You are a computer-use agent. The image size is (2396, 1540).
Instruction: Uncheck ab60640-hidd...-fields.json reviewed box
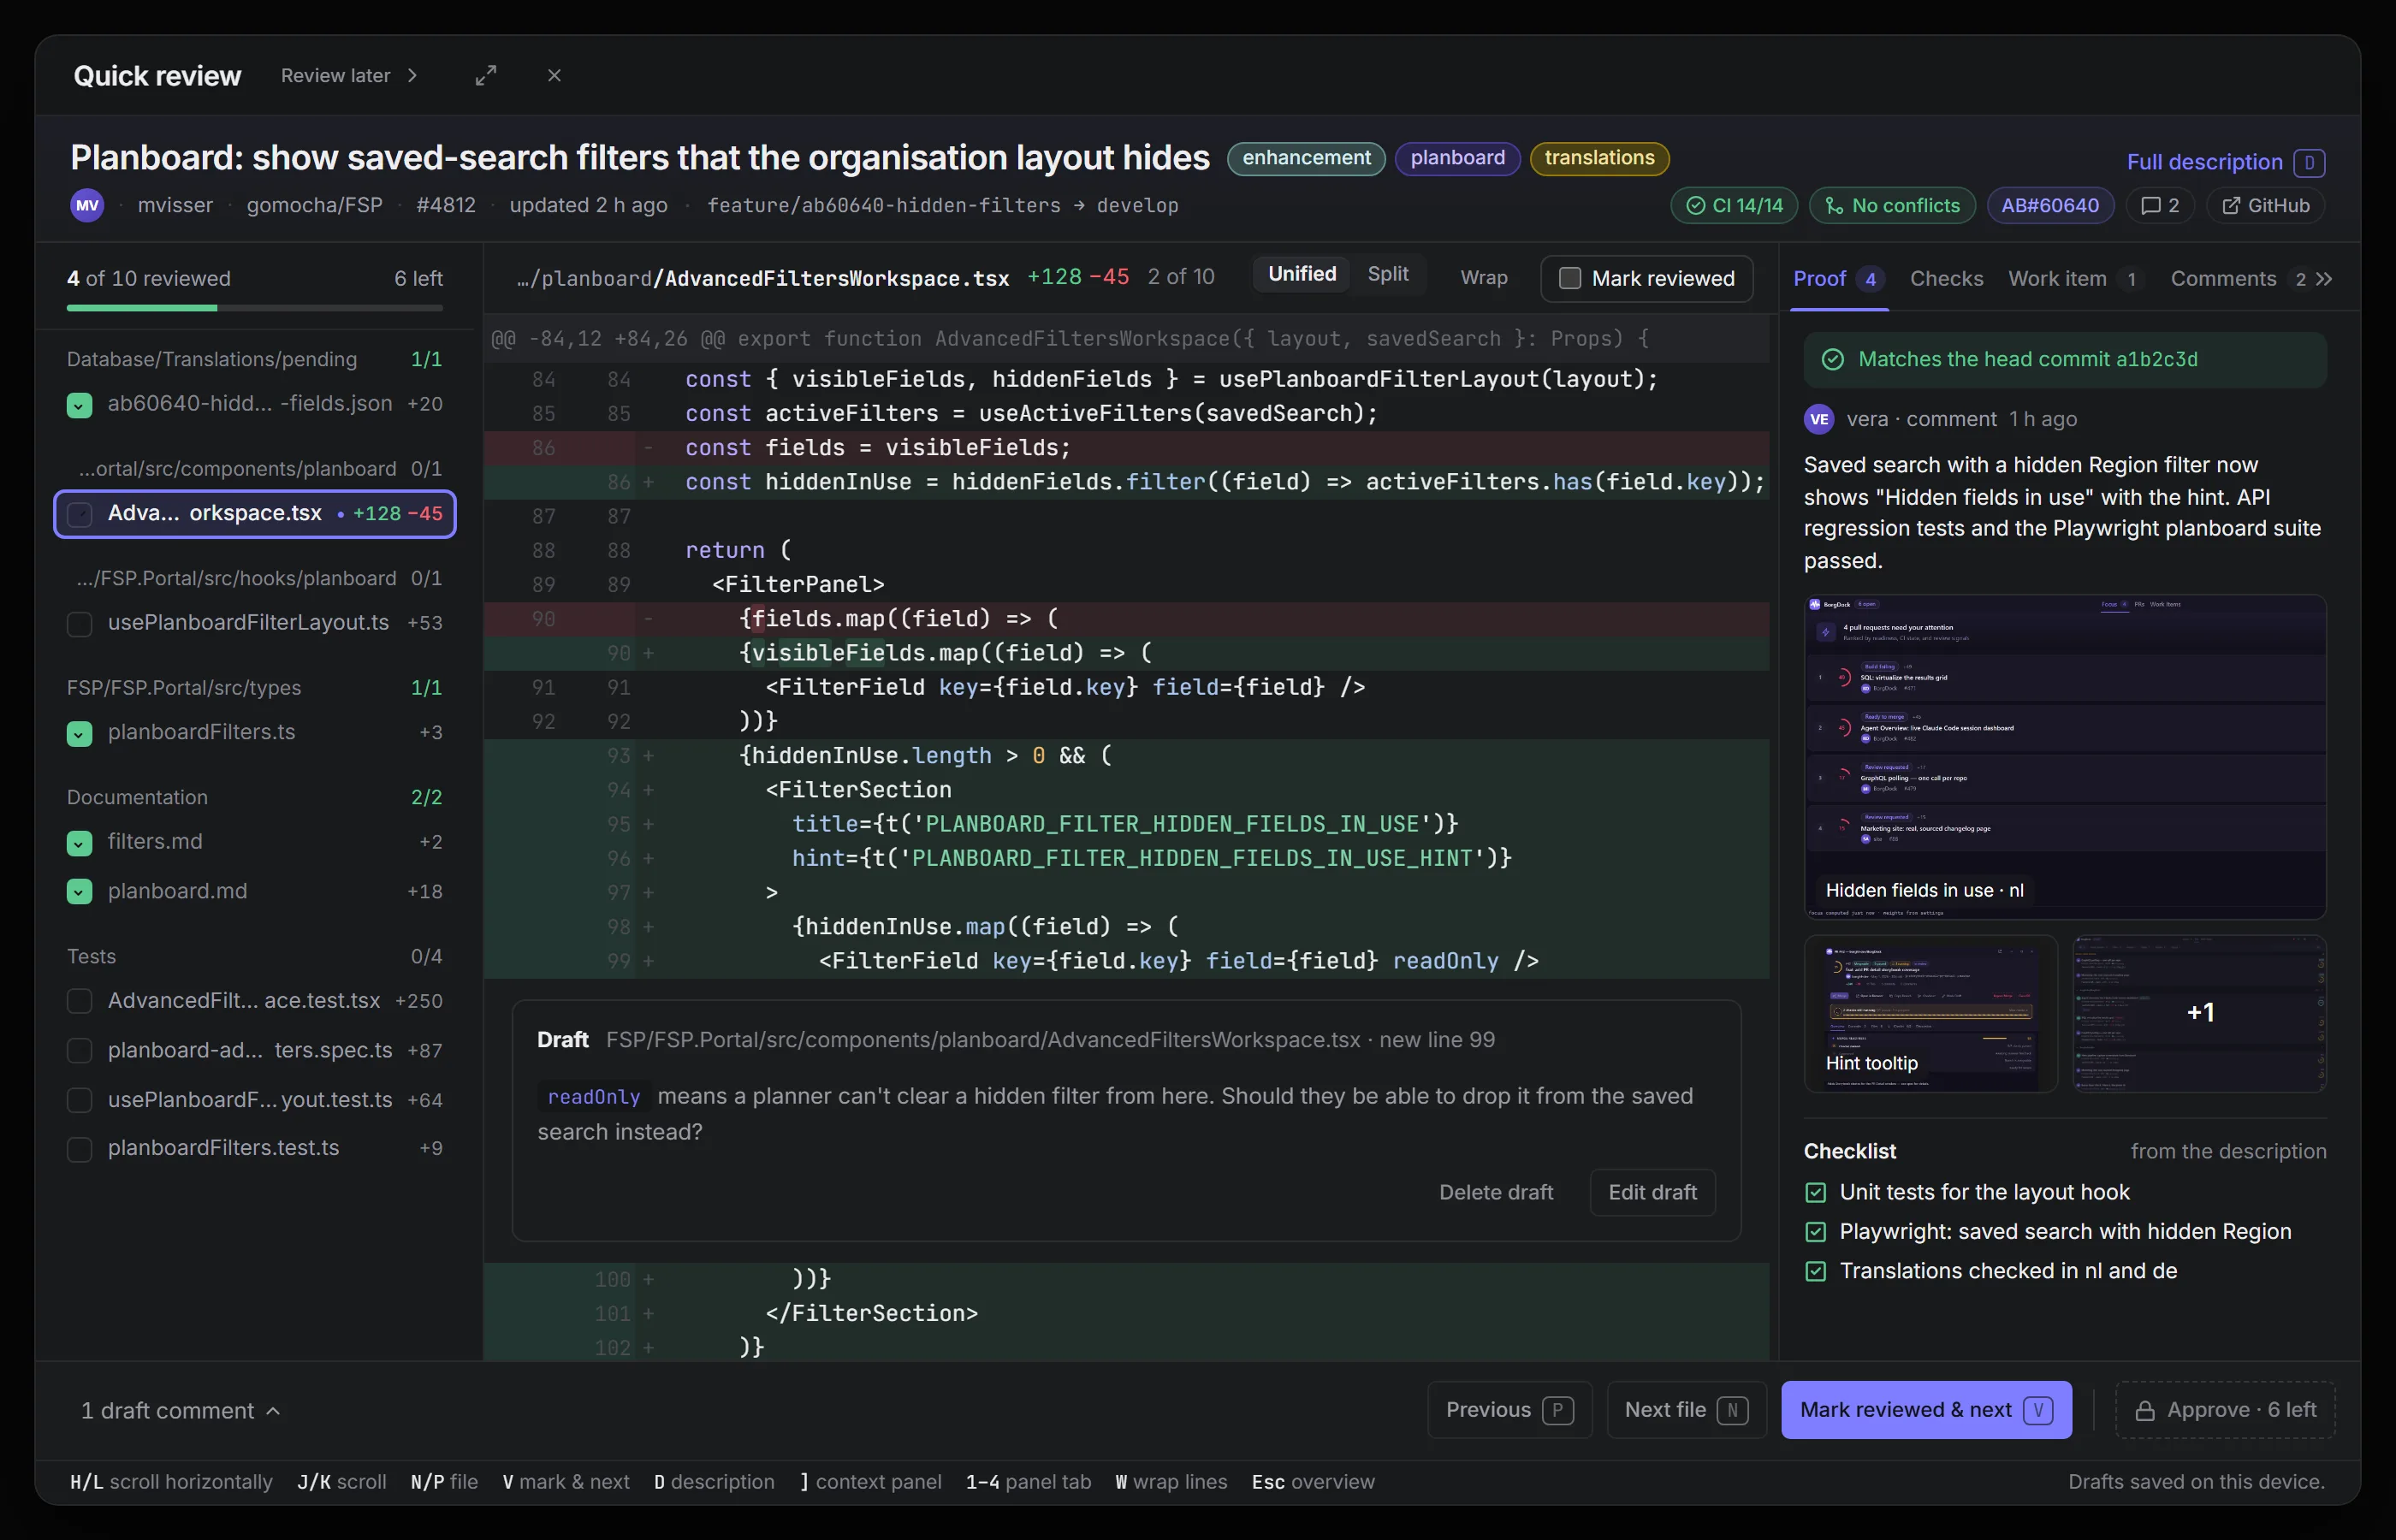[x=80, y=405]
